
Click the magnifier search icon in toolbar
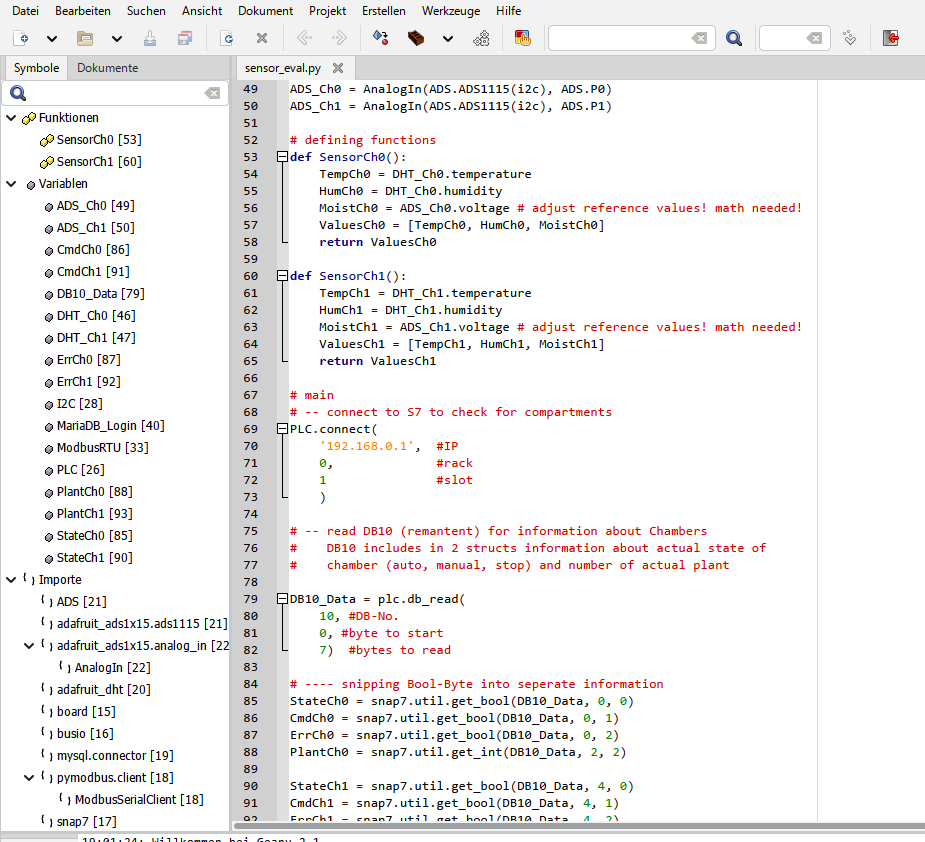pyautogui.click(x=734, y=39)
